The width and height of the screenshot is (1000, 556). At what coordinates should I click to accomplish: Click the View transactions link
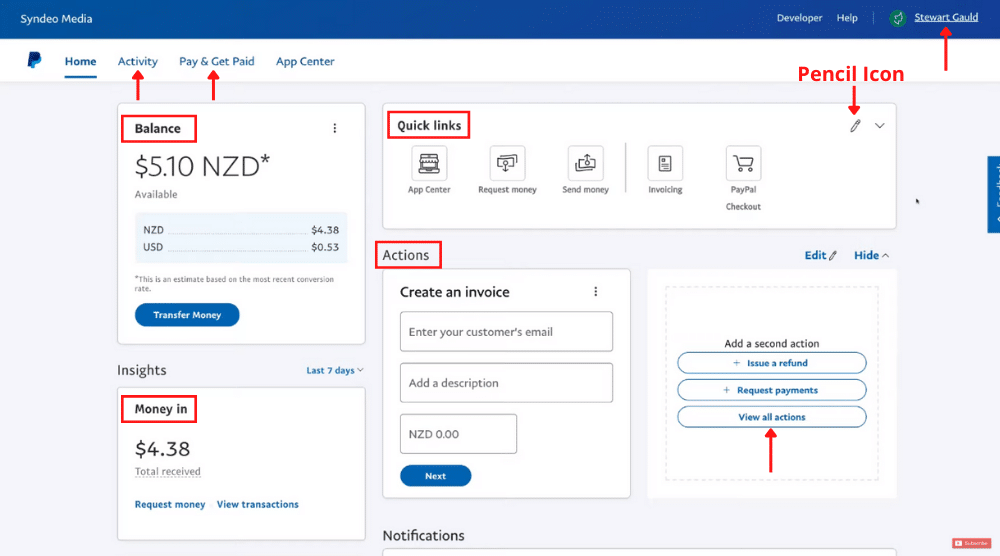coord(258,504)
